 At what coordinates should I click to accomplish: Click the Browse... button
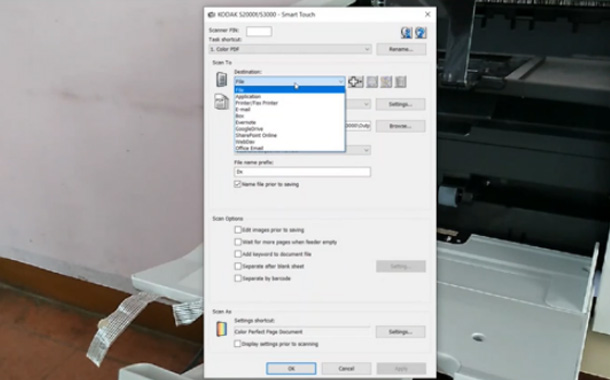[400, 126]
